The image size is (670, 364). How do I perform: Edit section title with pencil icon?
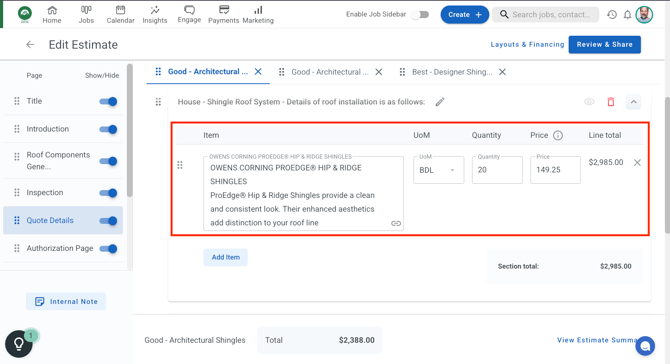tap(440, 102)
